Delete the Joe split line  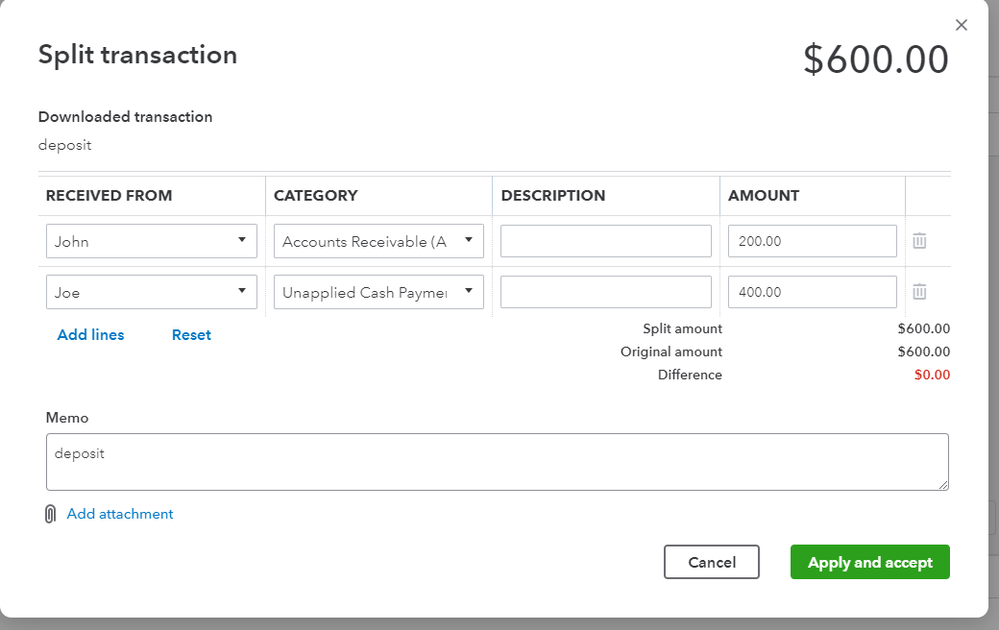tap(919, 292)
